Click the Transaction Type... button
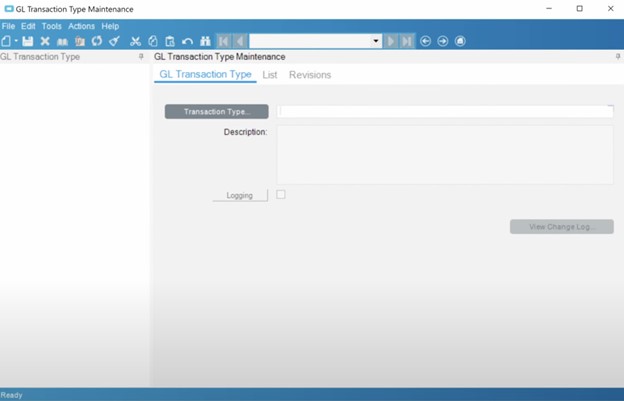Screen dimensions: 624x401 click(x=216, y=112)
